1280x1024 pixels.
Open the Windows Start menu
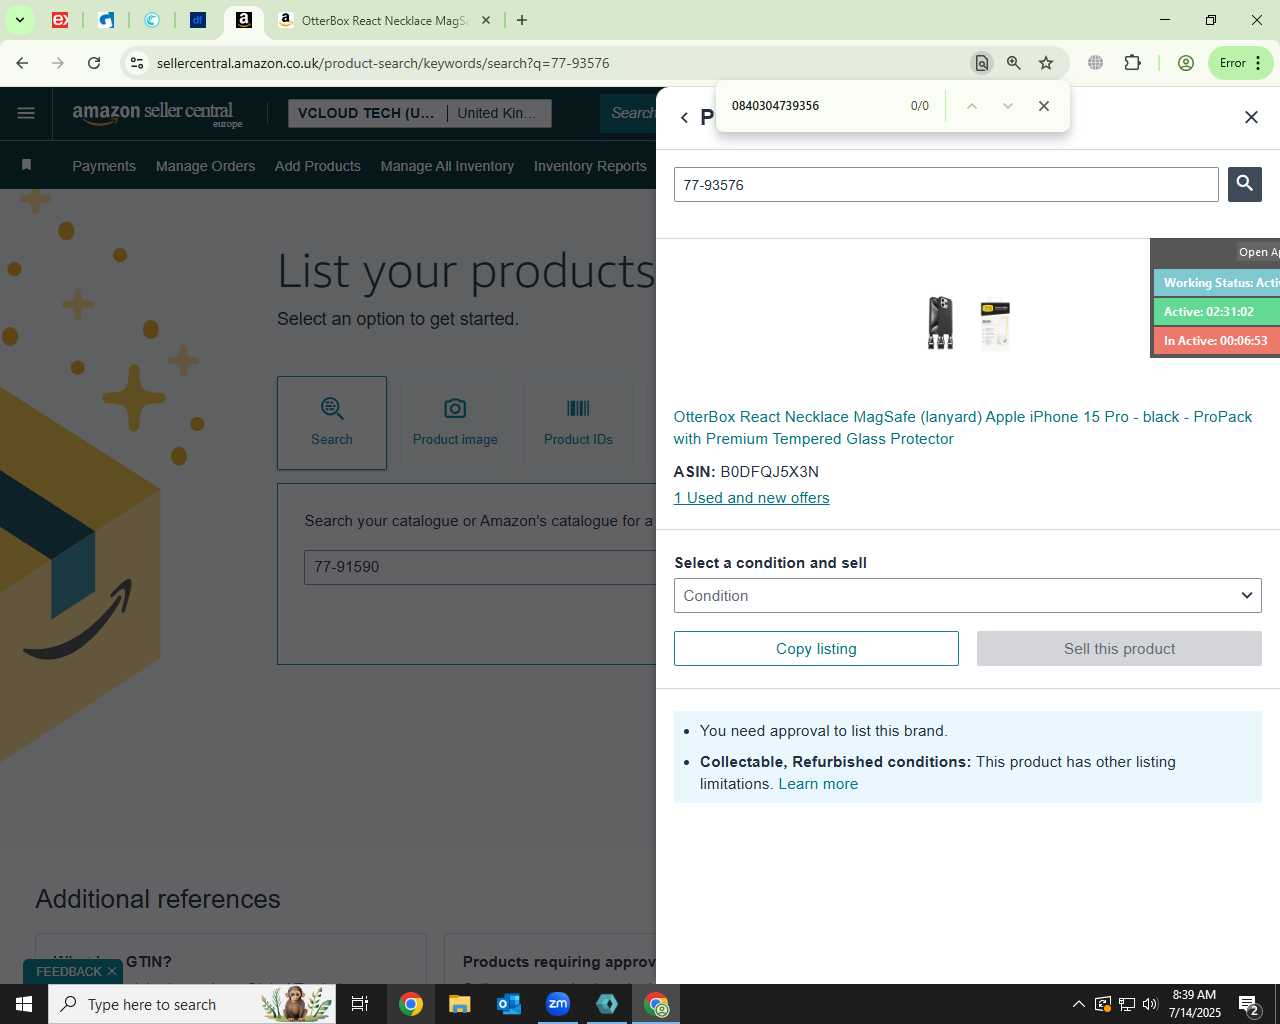tap(24, 1004)
